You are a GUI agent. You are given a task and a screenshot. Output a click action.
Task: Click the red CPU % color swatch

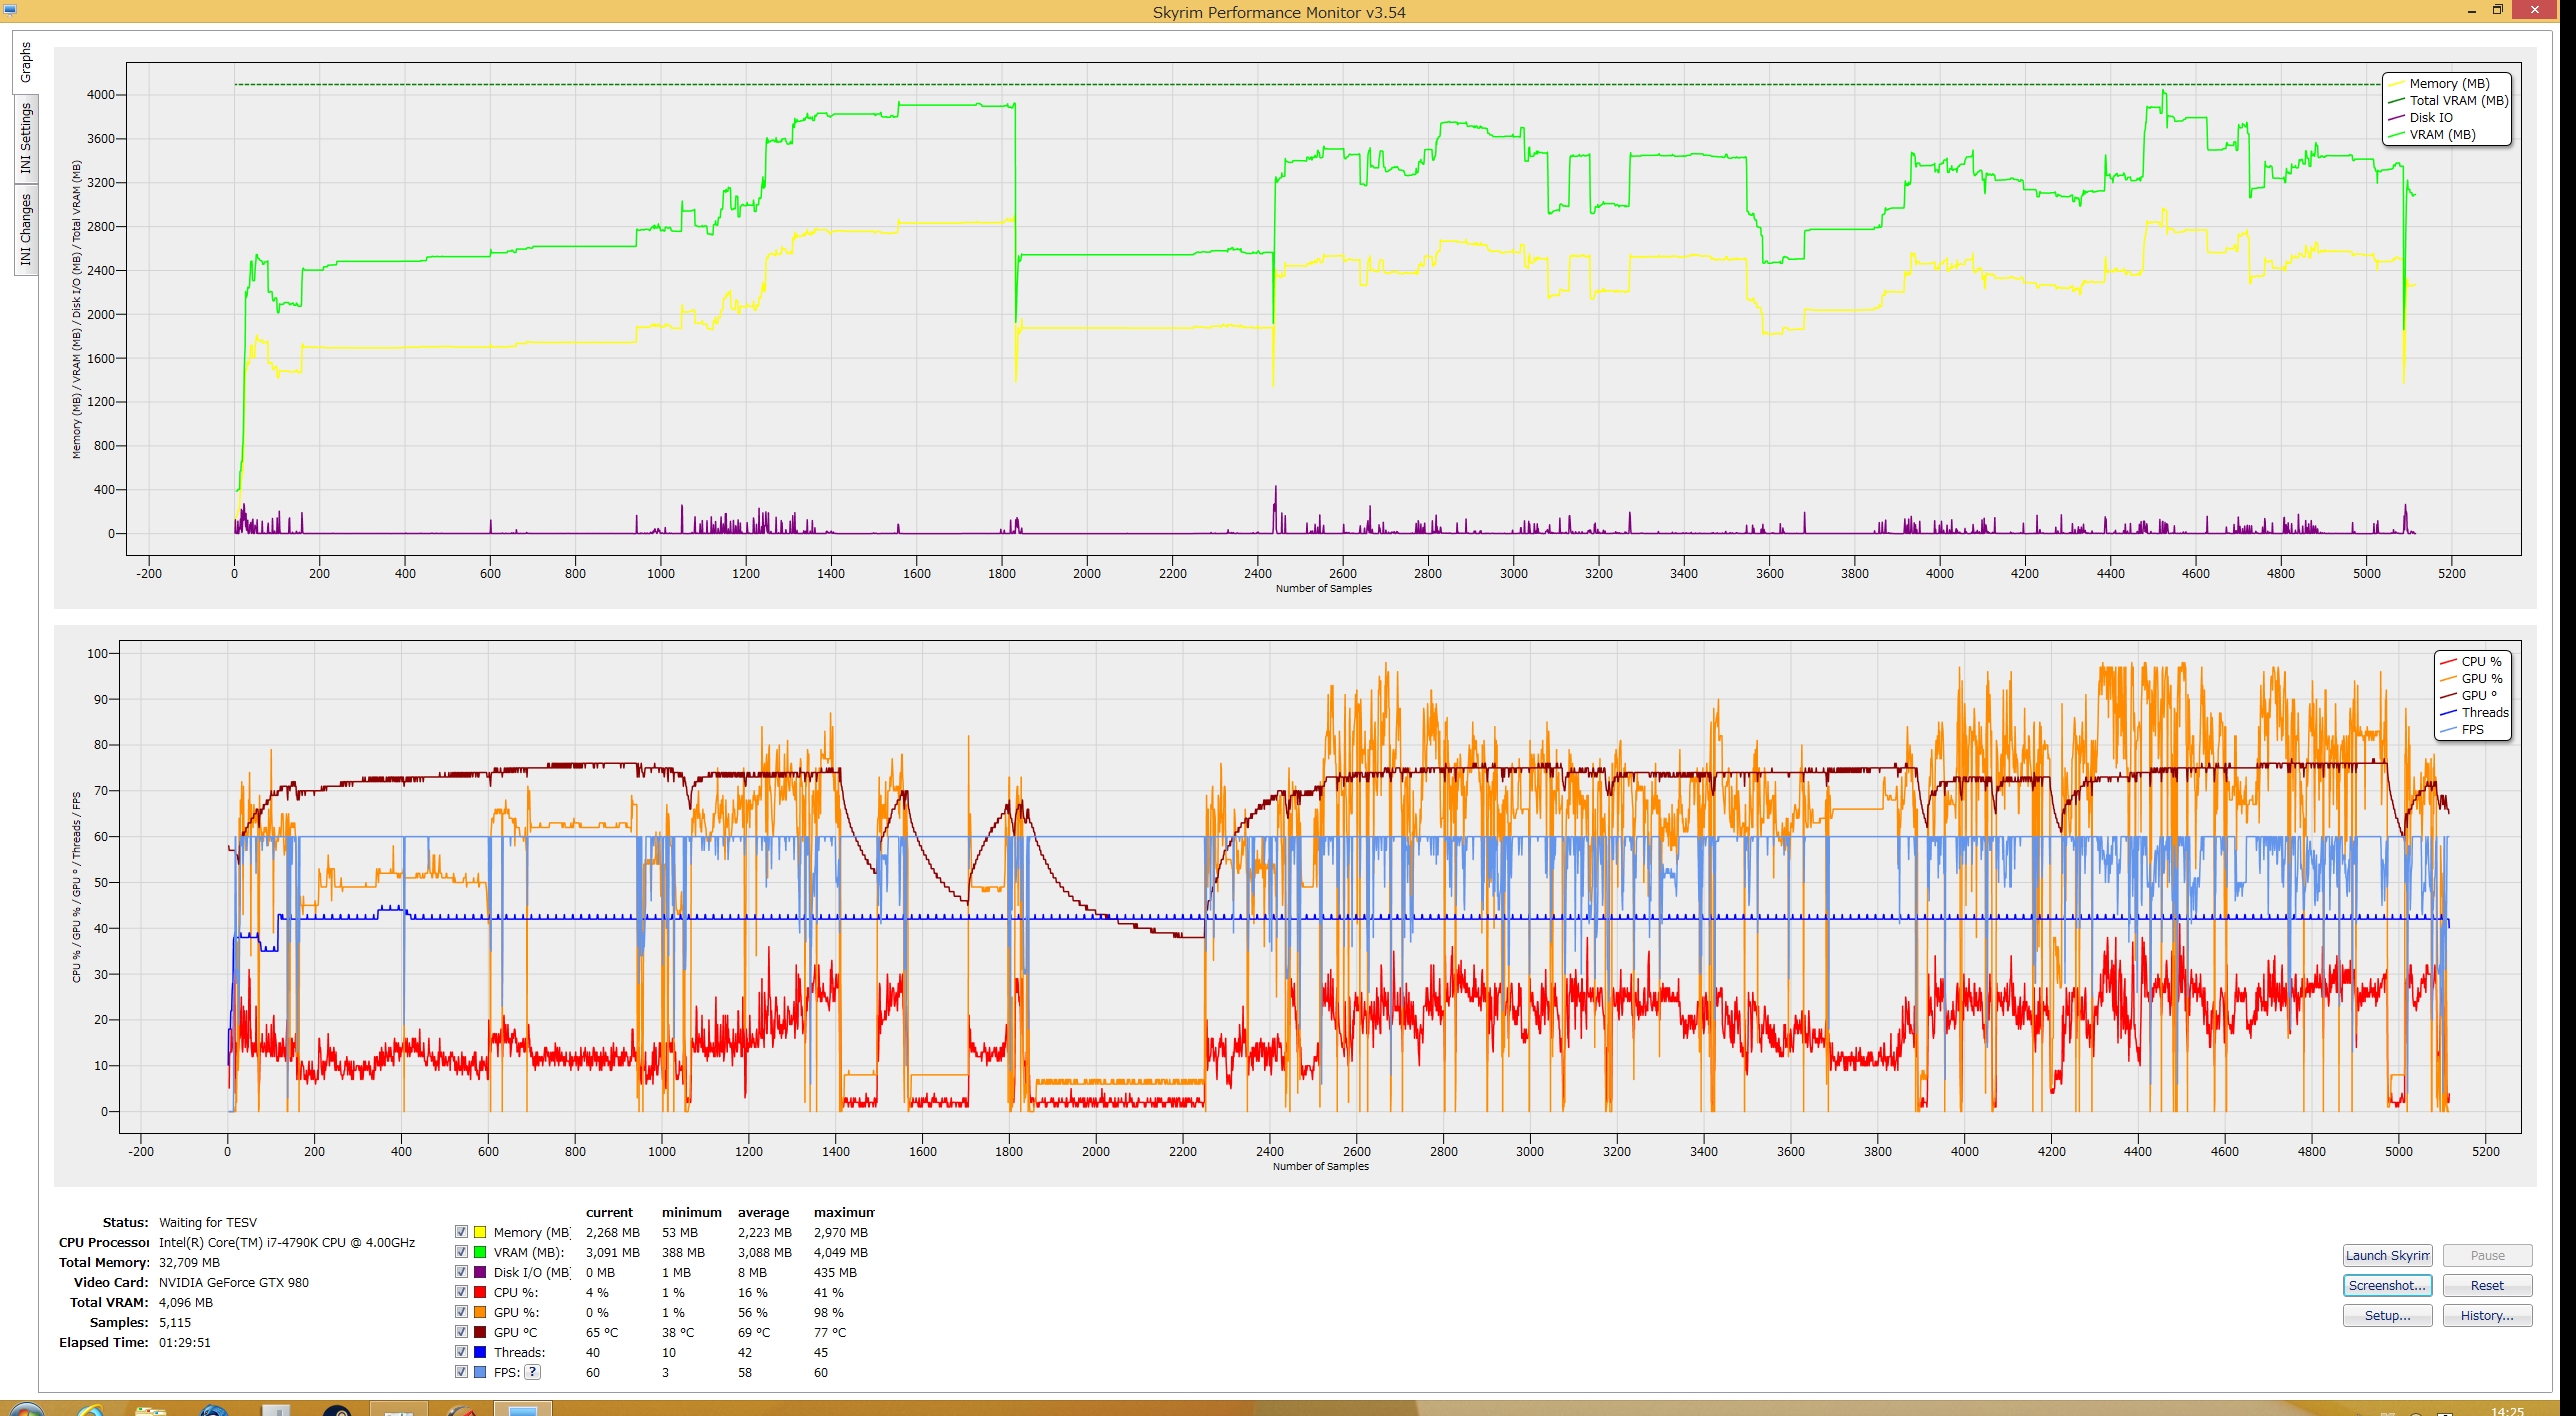pyautogui.click(x=480, y=1292)
